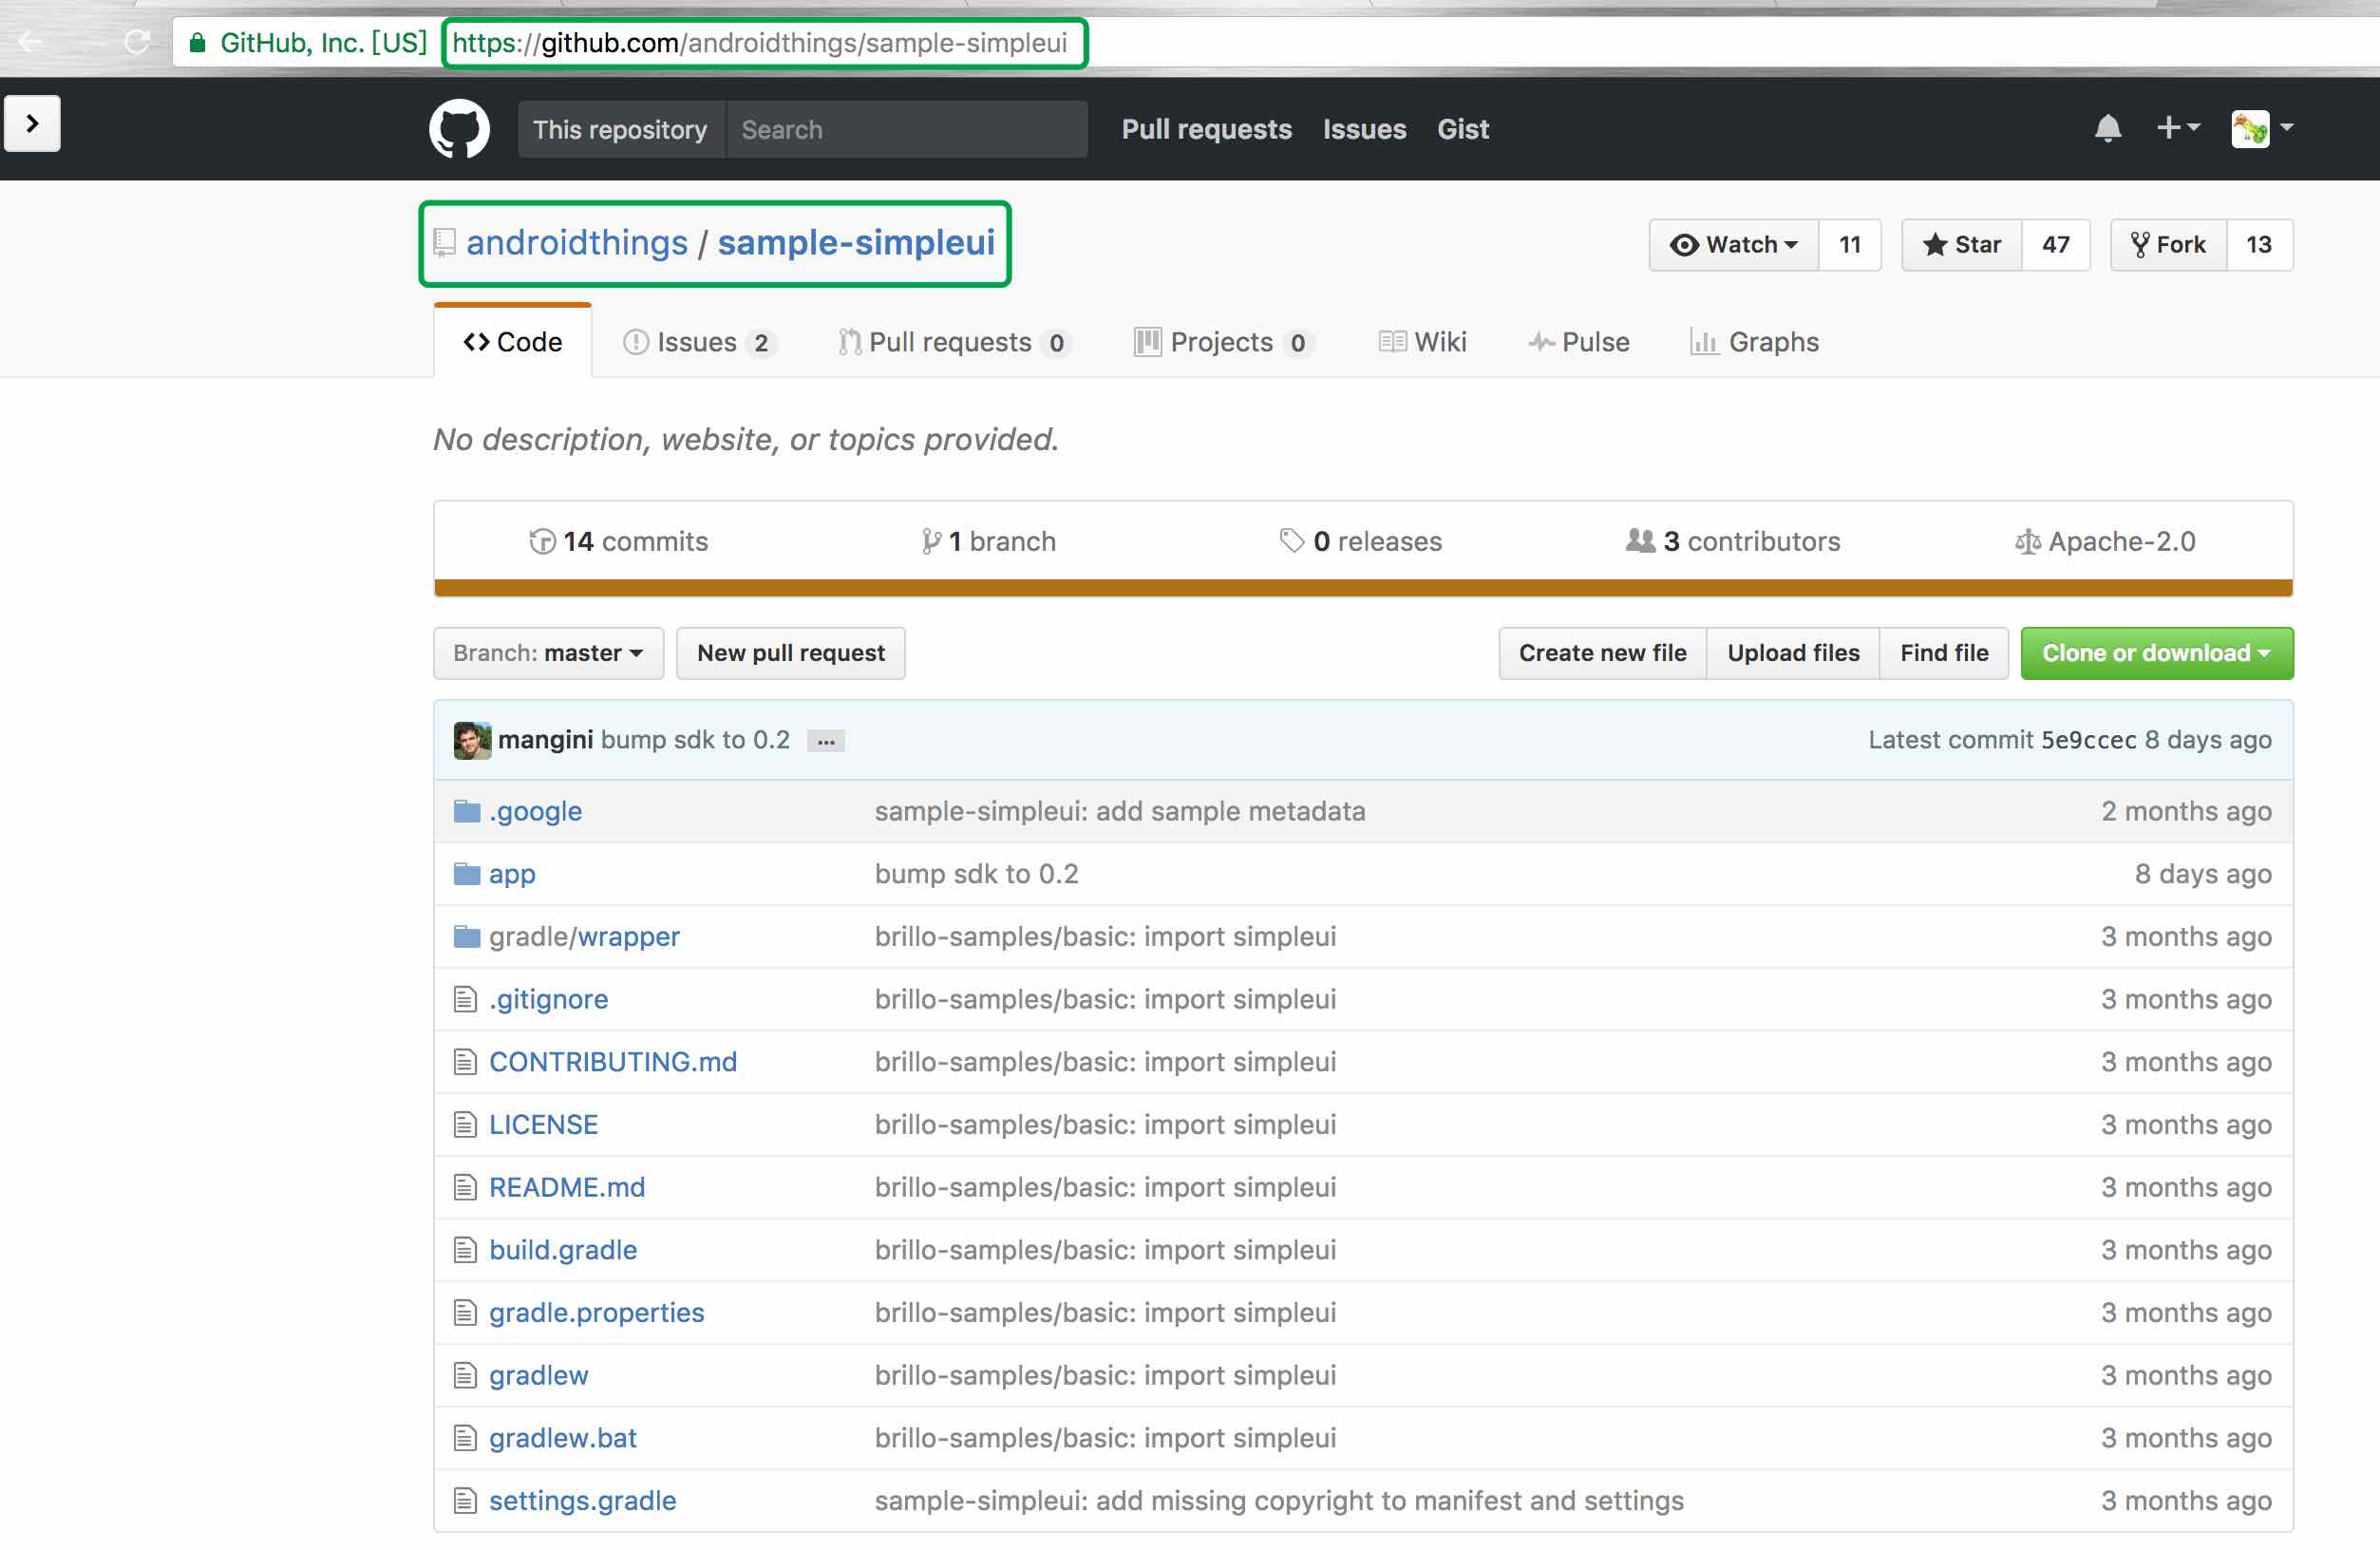This screenshot has height=1550, width=2380.
Task: Open the LICENSE file
Action: pos(543,1124)
